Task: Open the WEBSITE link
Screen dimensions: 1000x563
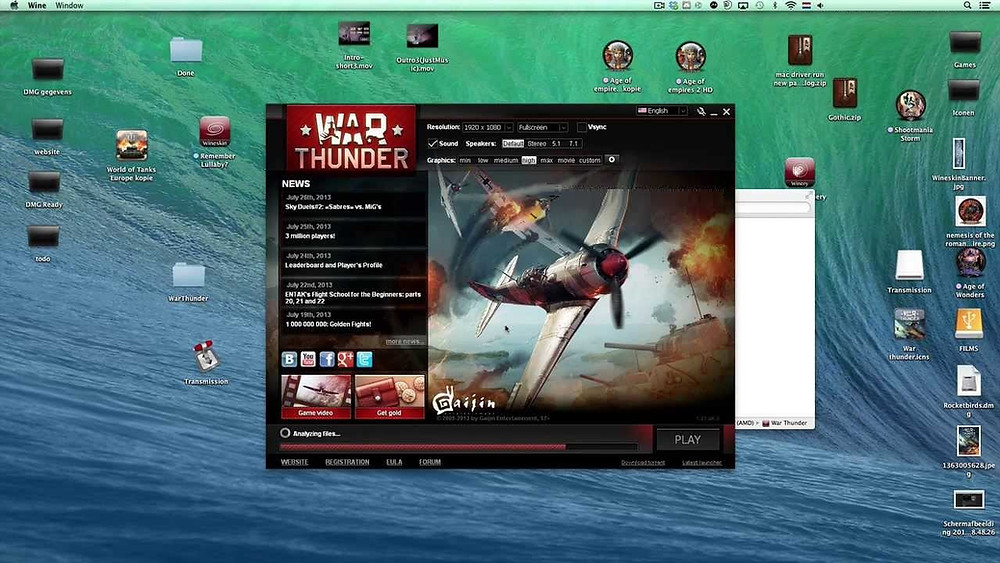Action: (x=295, y=462)
